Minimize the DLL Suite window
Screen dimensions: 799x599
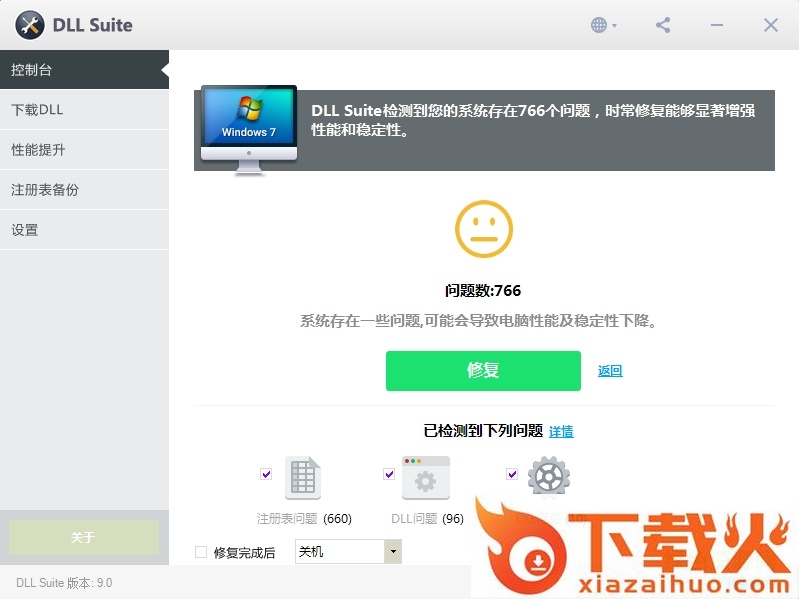717,25
